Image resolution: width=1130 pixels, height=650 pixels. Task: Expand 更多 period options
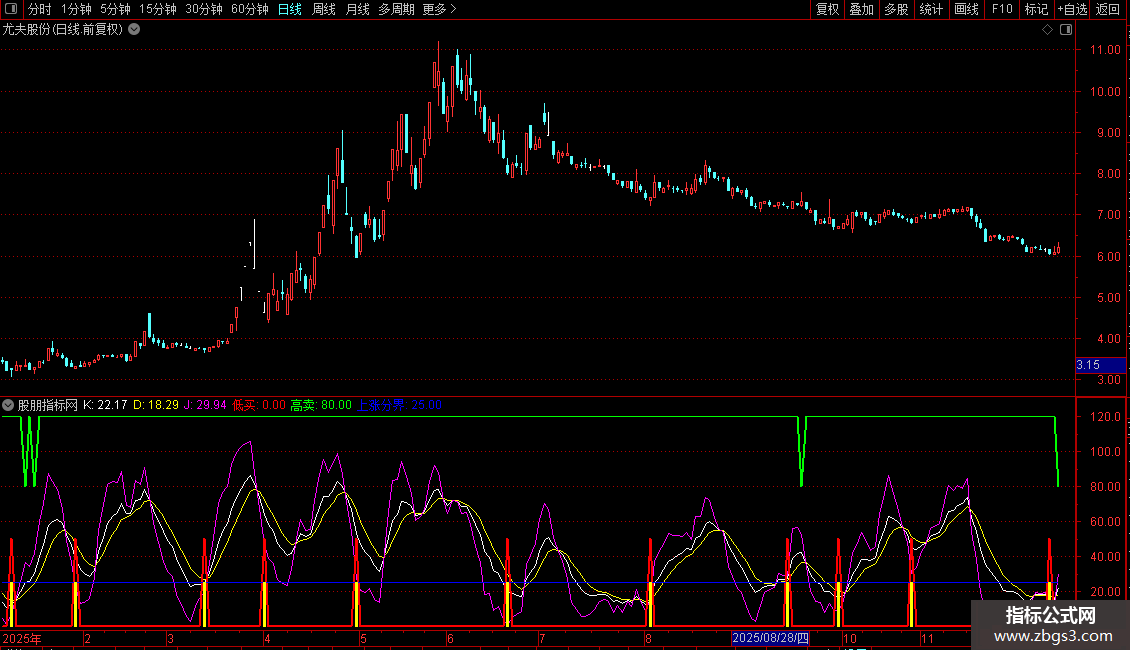(x=439, y=10)
